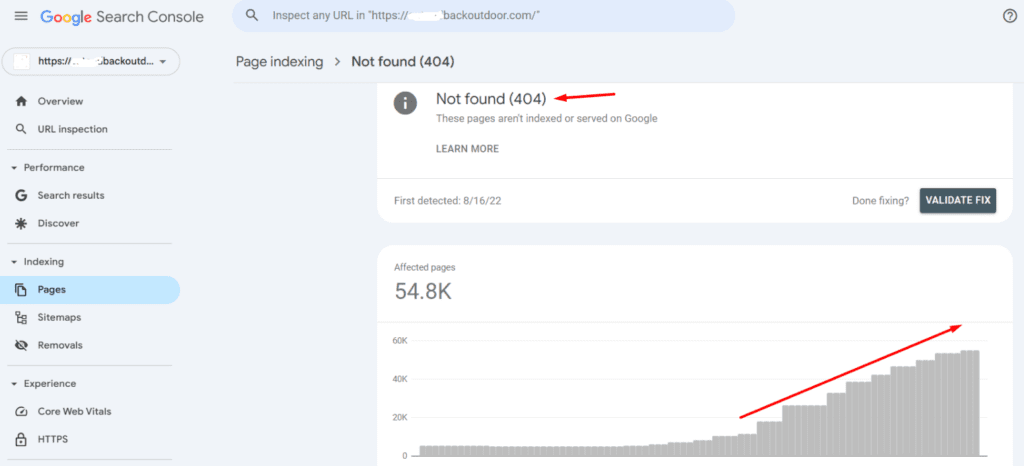
Task: Click the HTTPS padlock icon
Action: (21, 439)
